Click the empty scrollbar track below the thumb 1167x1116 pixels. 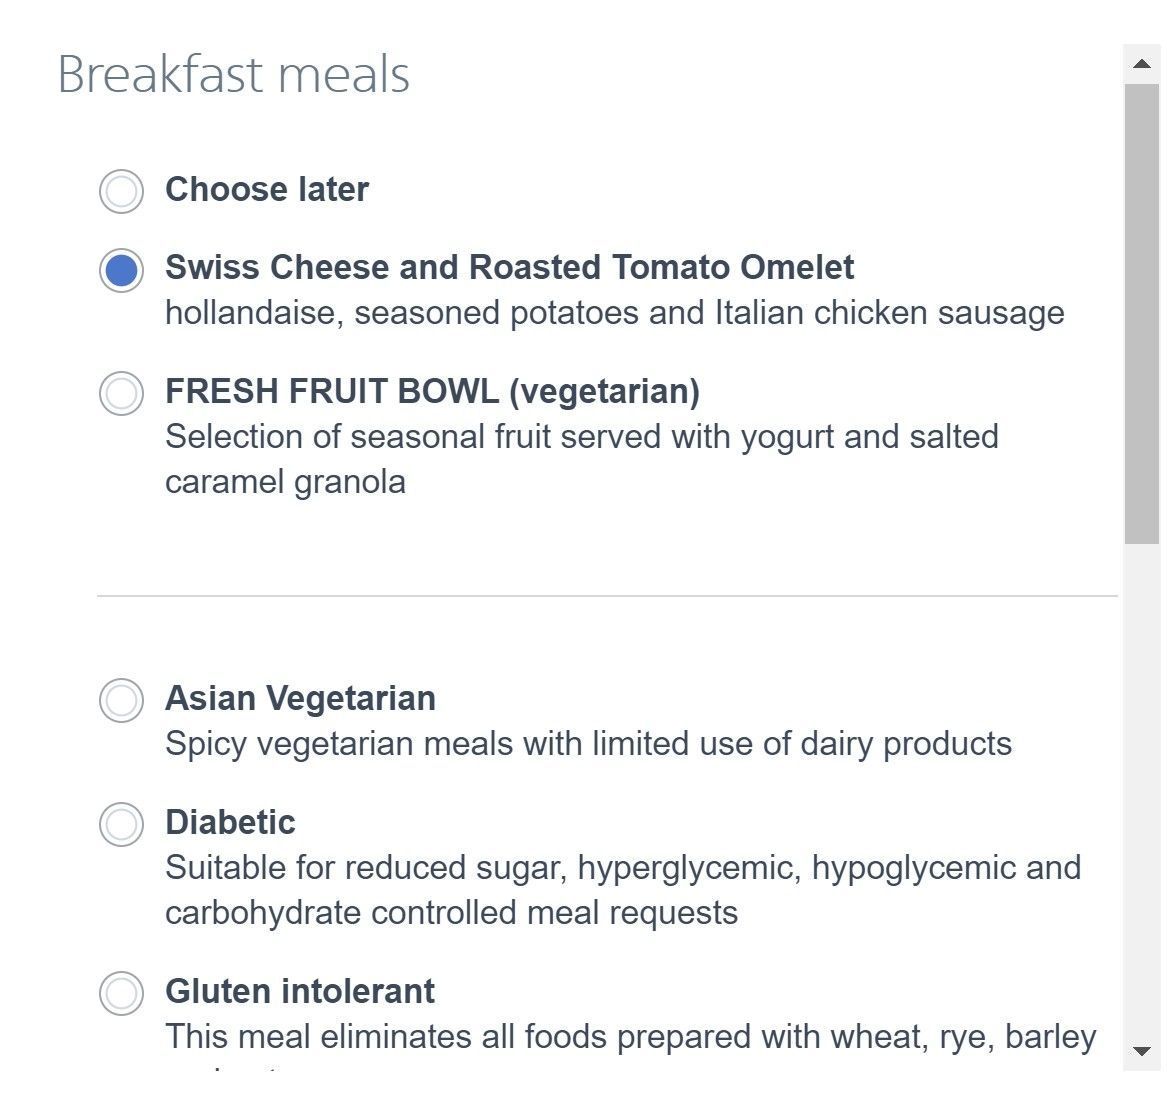pos(1142,789)
